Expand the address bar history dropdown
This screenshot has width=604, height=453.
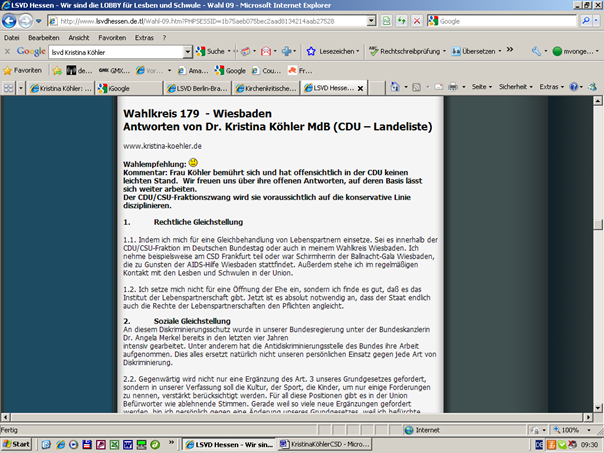point(371,21)
